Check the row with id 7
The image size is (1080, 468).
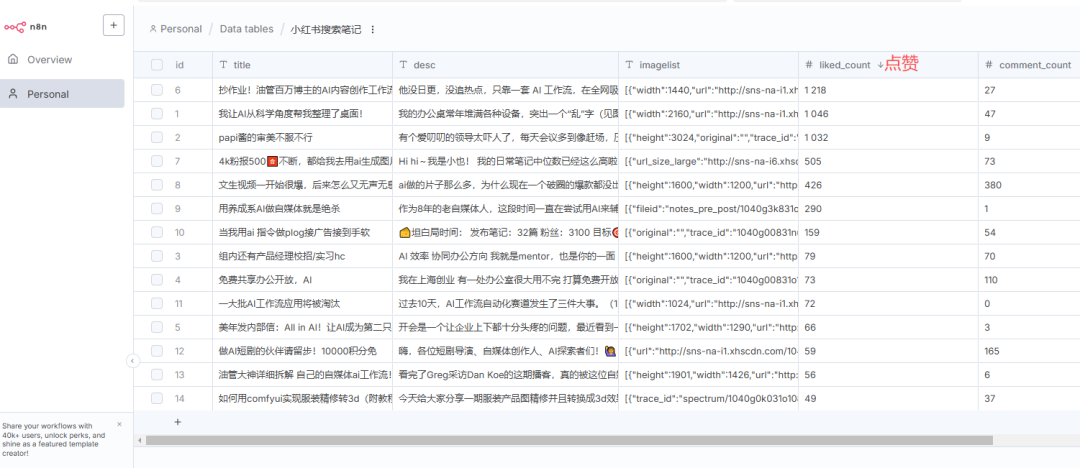click(157, 161)
